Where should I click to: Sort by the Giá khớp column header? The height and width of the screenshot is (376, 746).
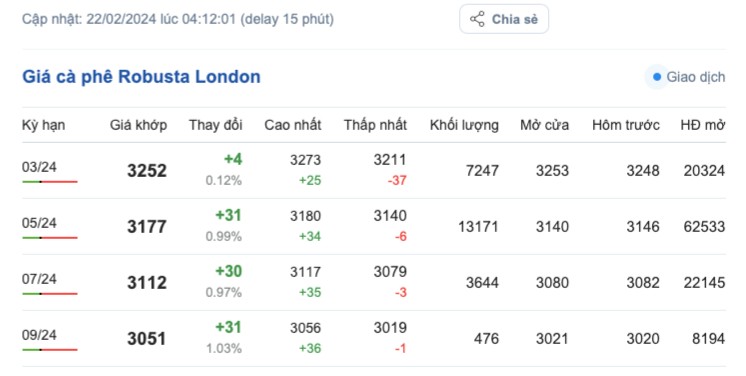[138, 125]
